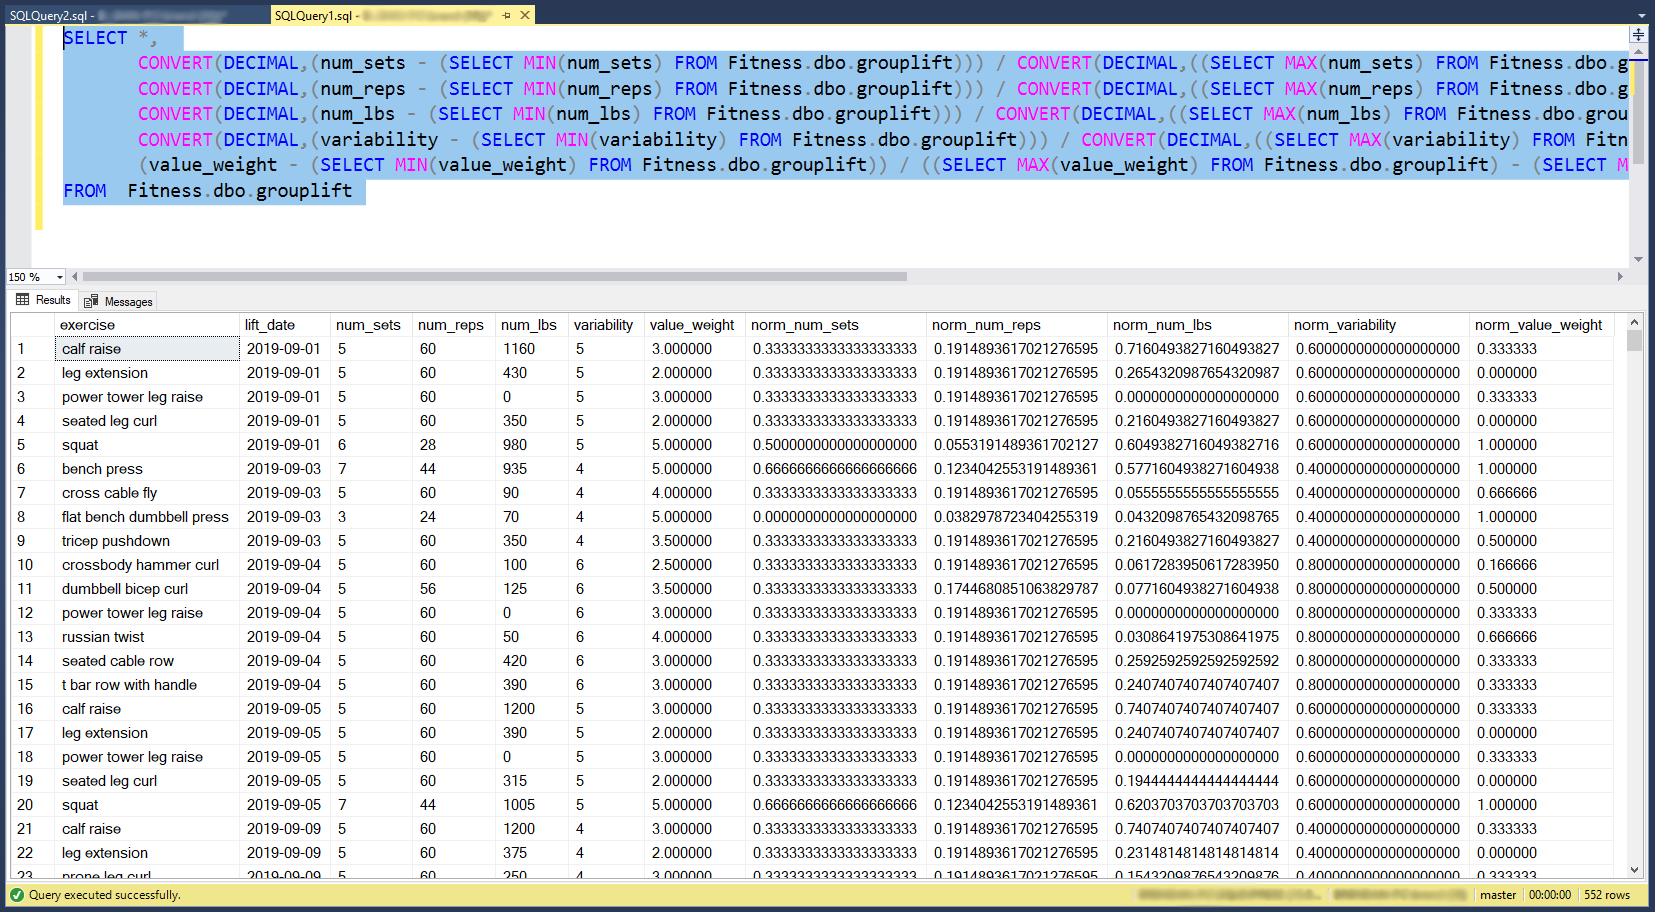1655x912 pixels.
Task: Select the norm_value_weight column header
Action: coord(1541,325)
